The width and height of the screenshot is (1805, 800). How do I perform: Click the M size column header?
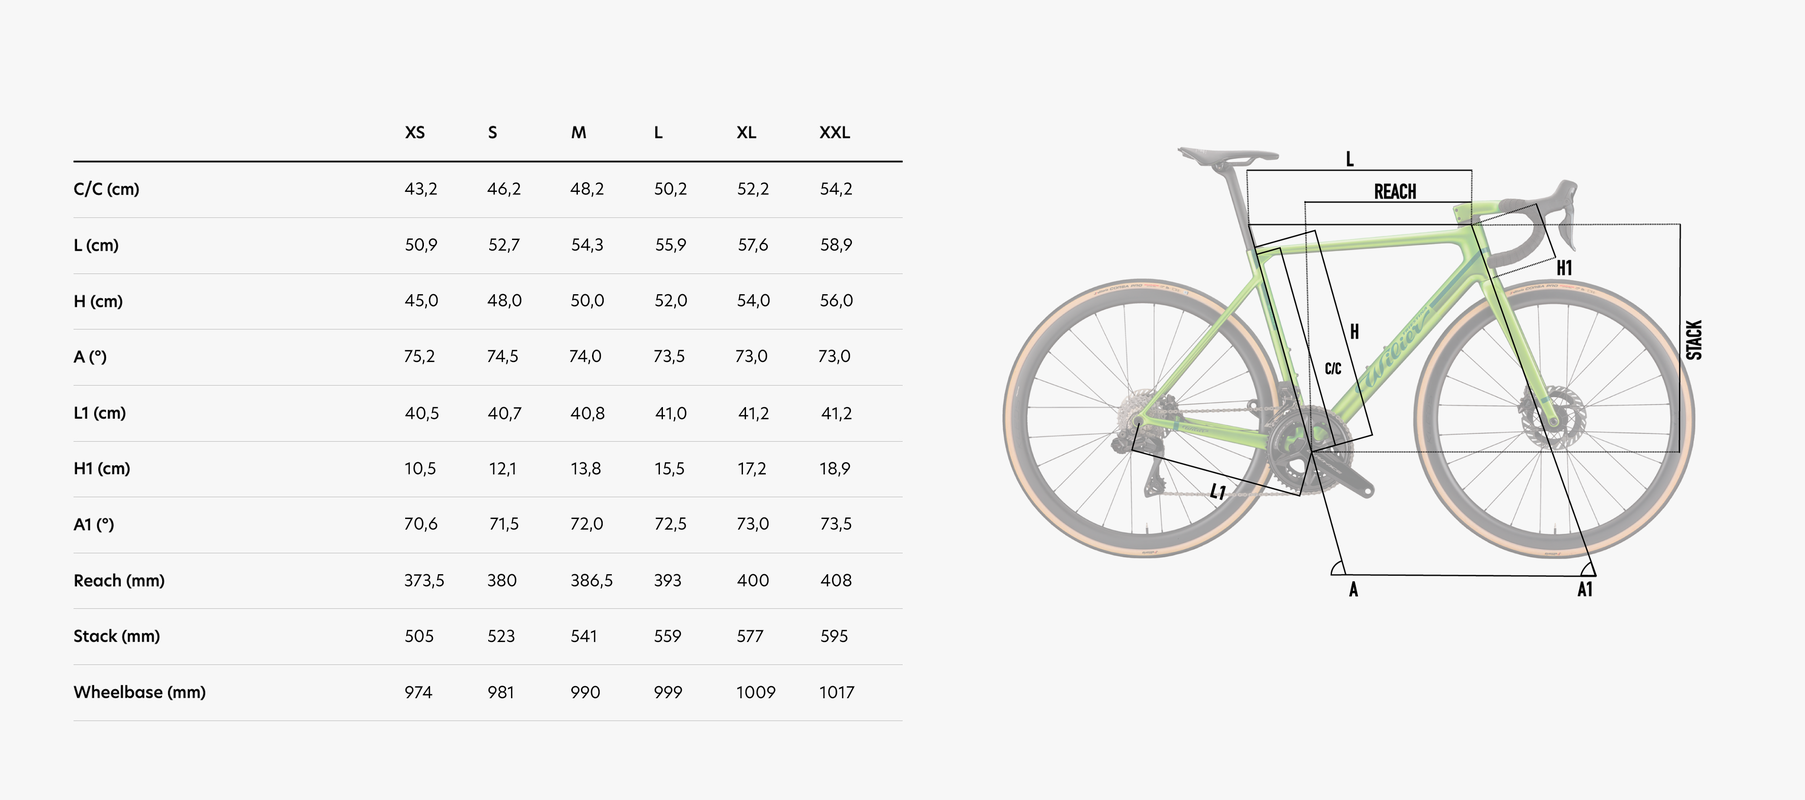click(x=578, y=132)
